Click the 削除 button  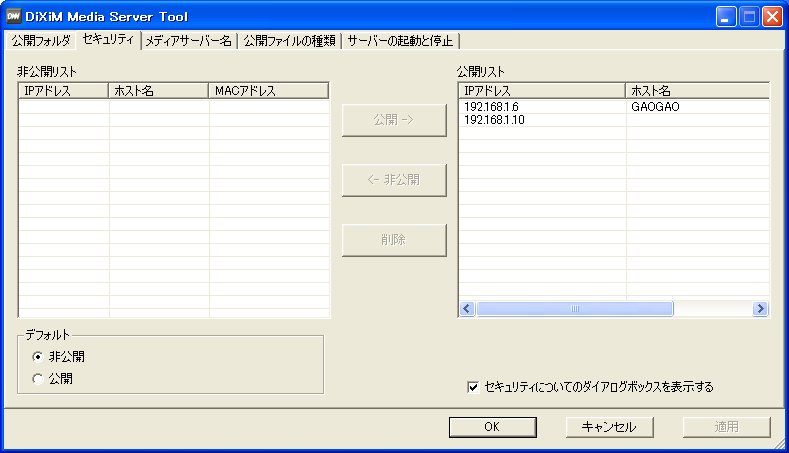tap(394, 240)
